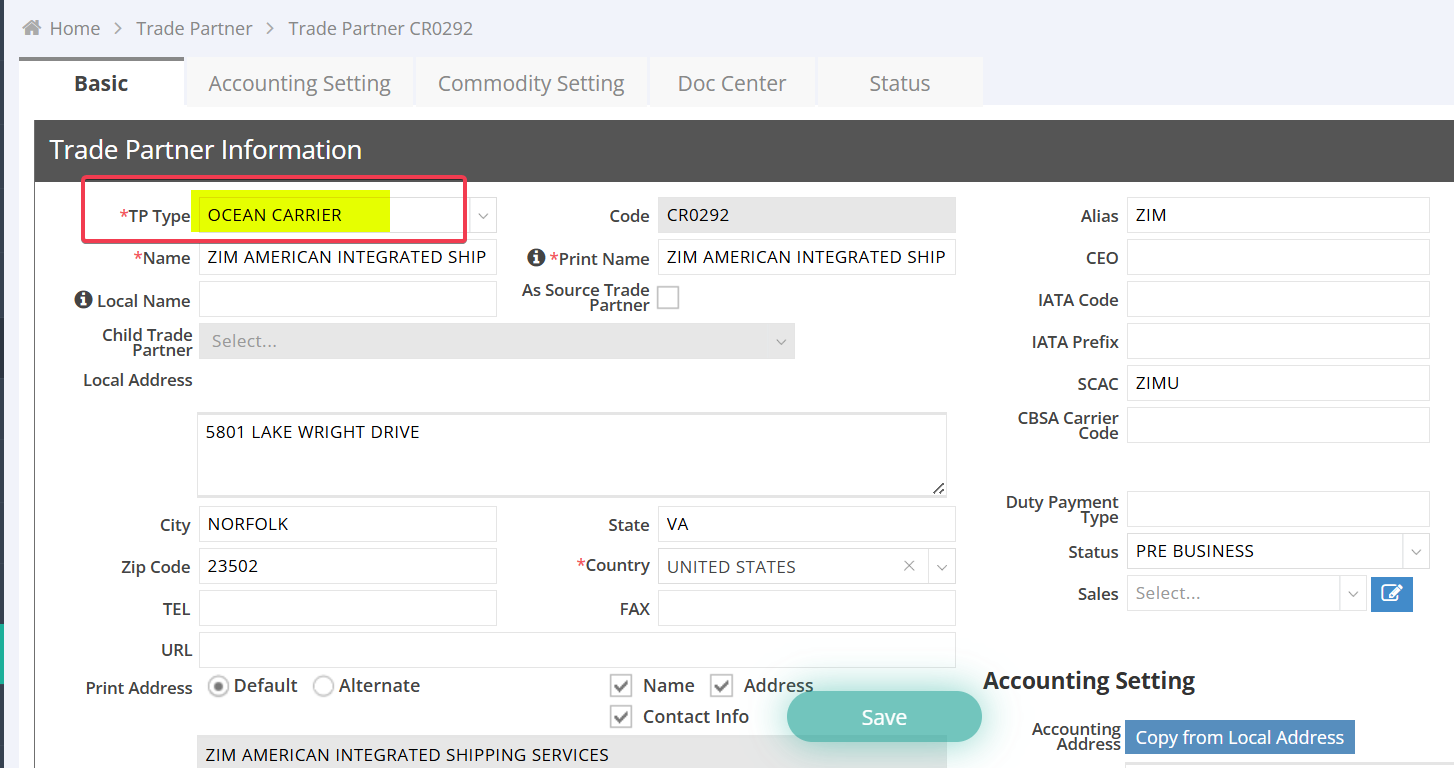Screen dimensions: 1454x768
Task: Choose the Default print address option
Action: point(218,686)
